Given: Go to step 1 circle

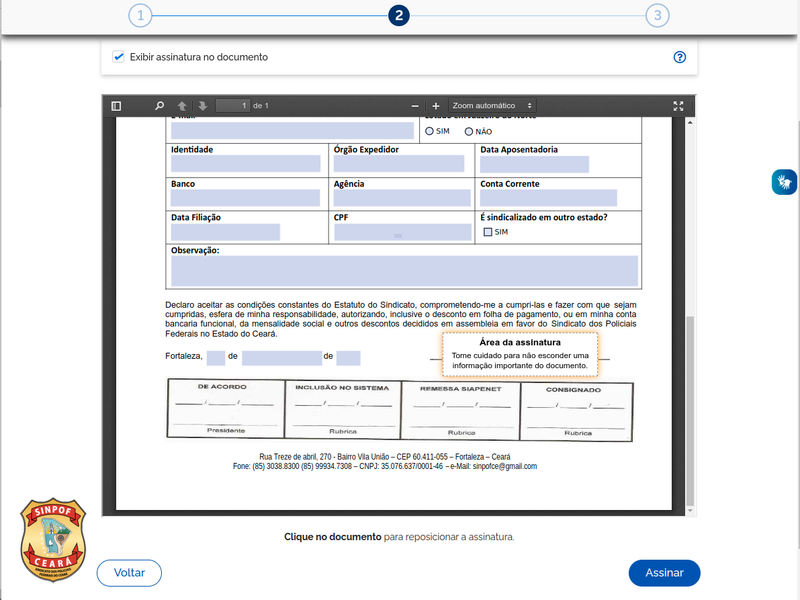Looking at the screenshot, I should tap(140, 16).
